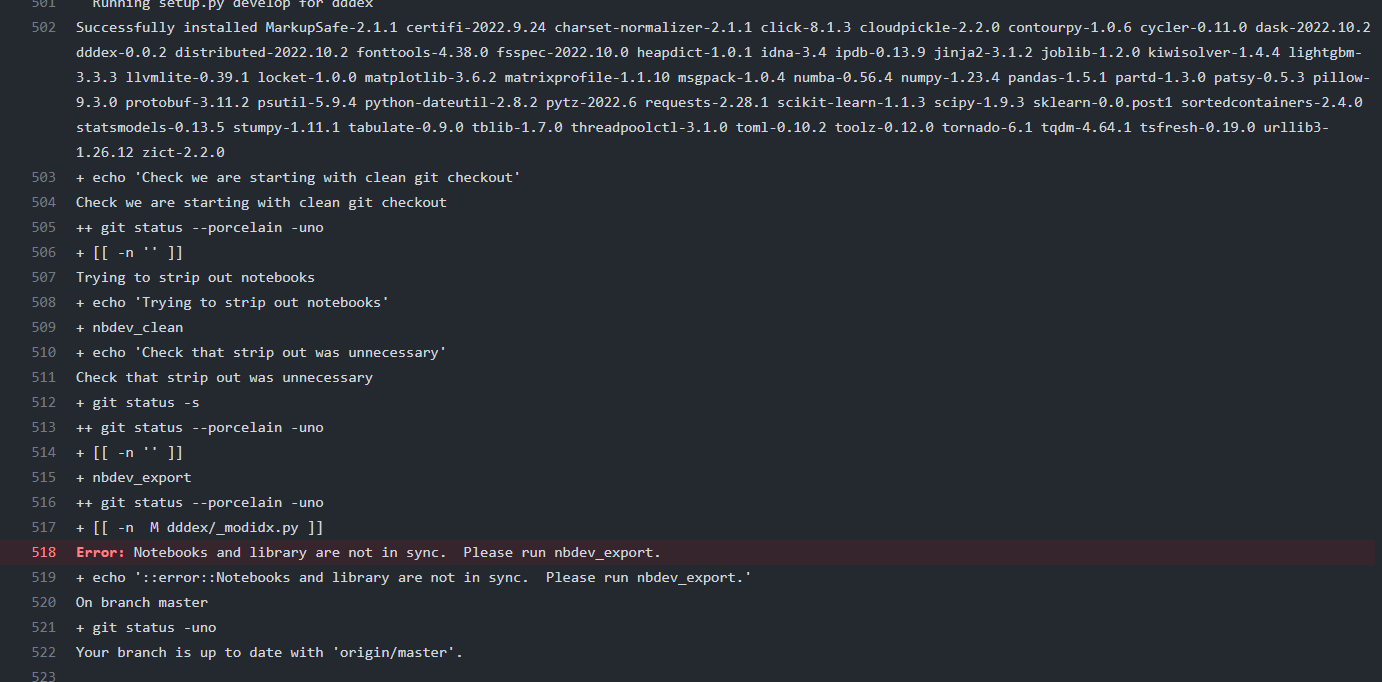Click line number 515
Viewport: 1382px width, 682px height.
click(43, 477)
